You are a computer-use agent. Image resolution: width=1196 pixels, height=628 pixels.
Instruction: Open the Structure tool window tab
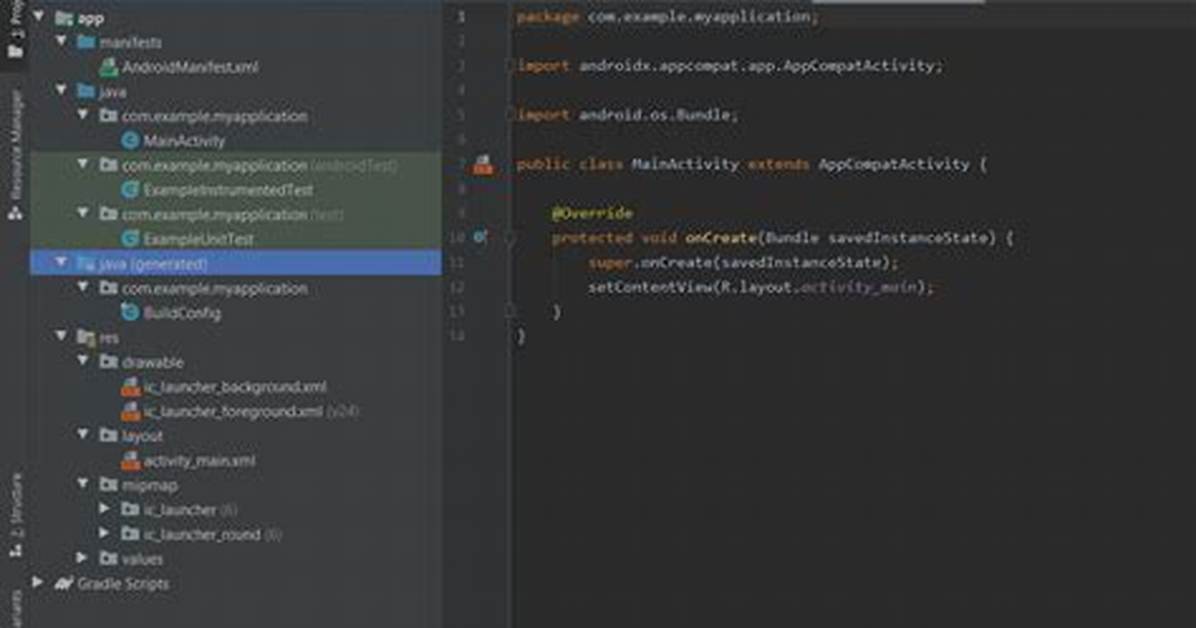point(14,514)
